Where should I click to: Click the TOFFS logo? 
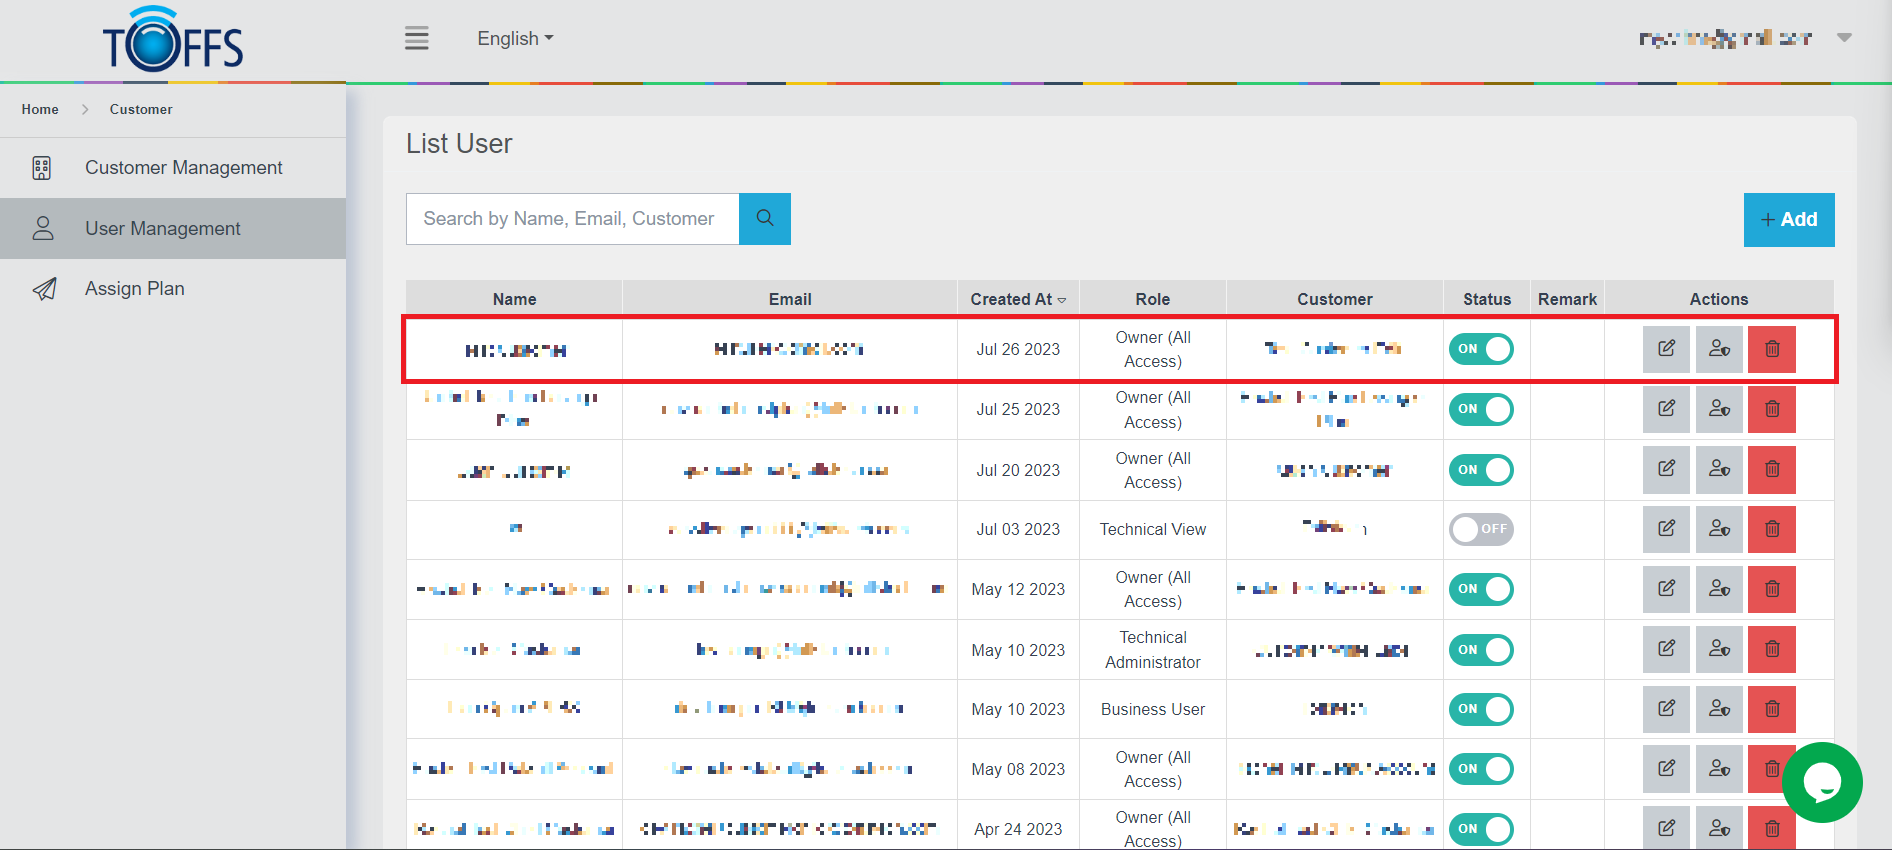tap(173, 41)
